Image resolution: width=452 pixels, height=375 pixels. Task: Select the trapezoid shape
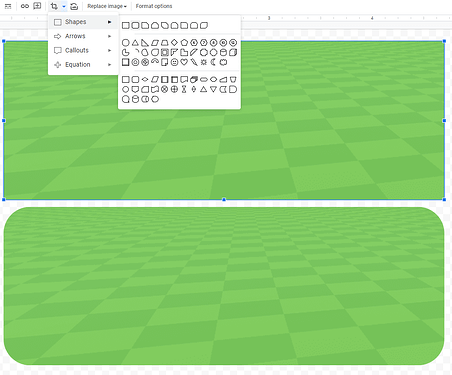[x=165, y=43]
